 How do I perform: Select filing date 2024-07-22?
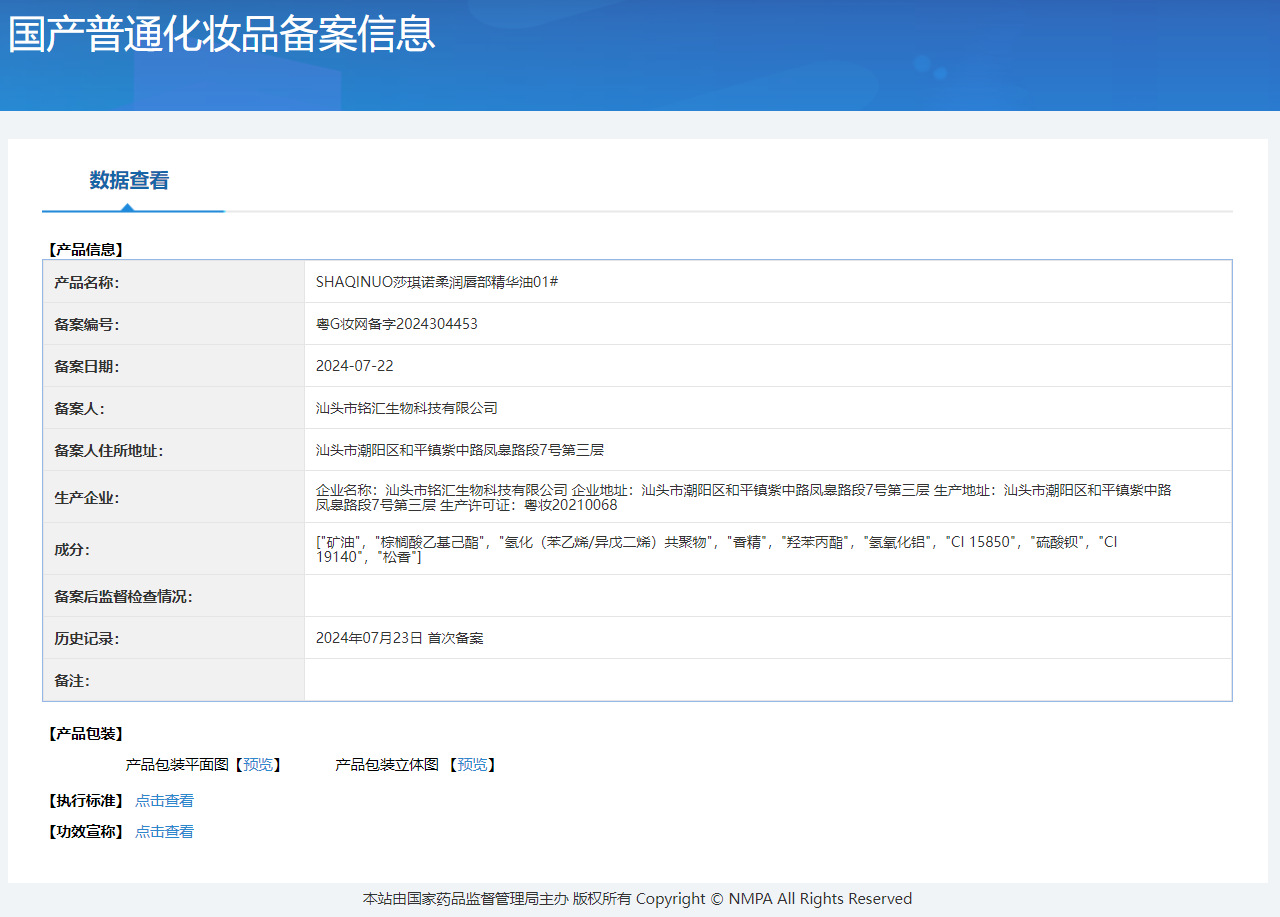pos(354,366)
